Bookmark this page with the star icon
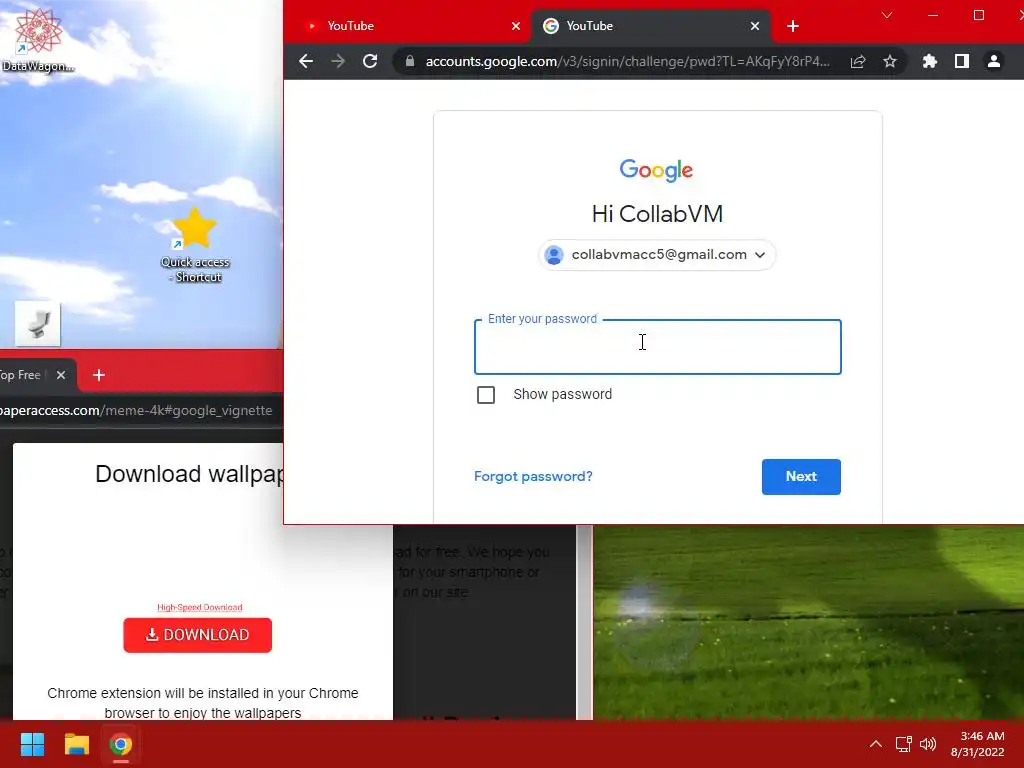1024x768 pixels. click(x=889, y=61)
